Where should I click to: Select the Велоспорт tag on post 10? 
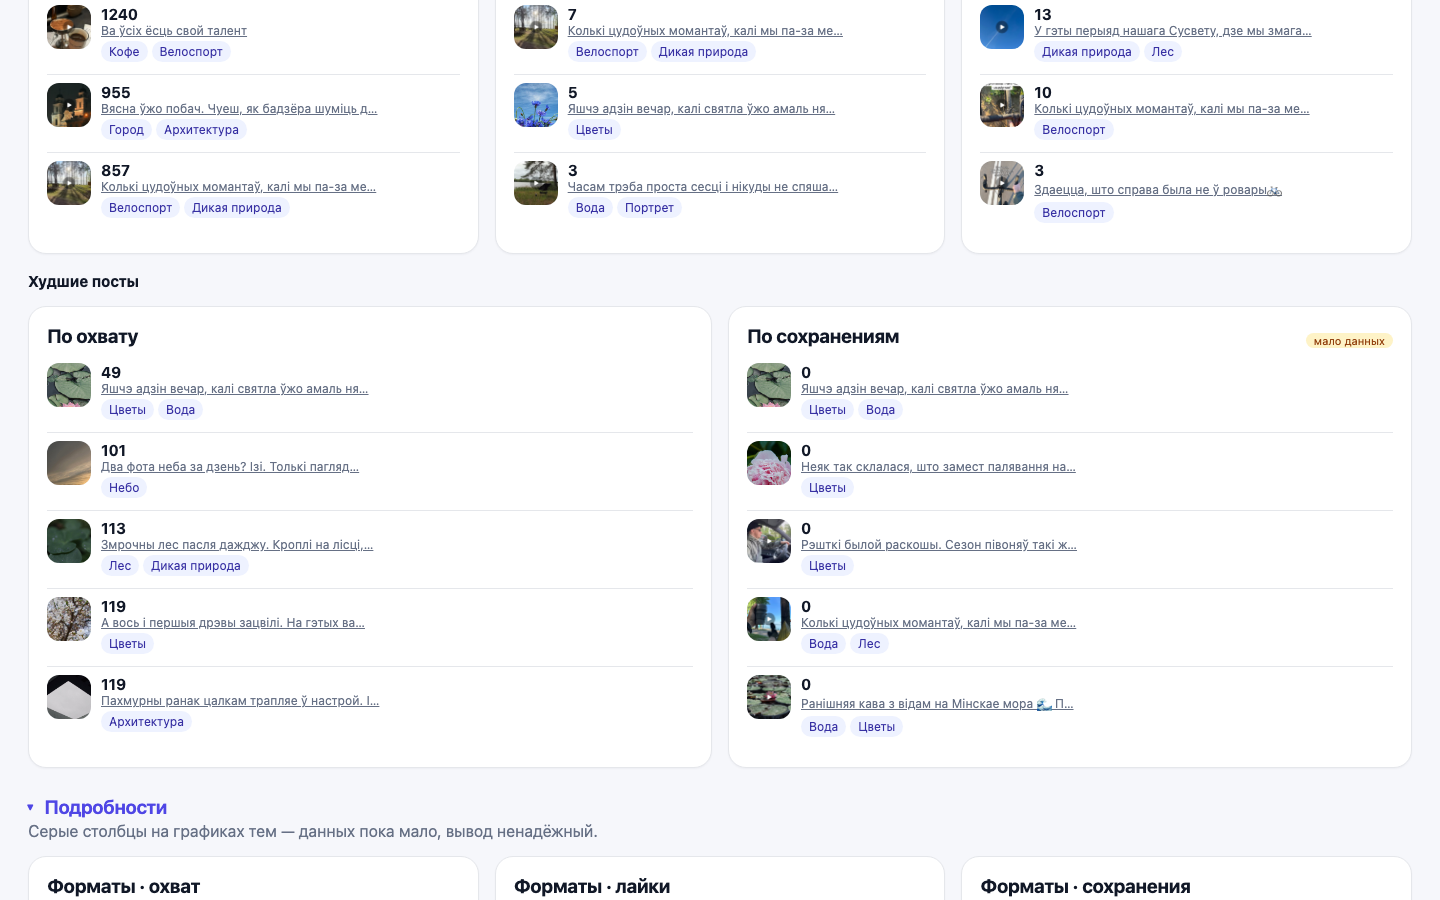1074,130
